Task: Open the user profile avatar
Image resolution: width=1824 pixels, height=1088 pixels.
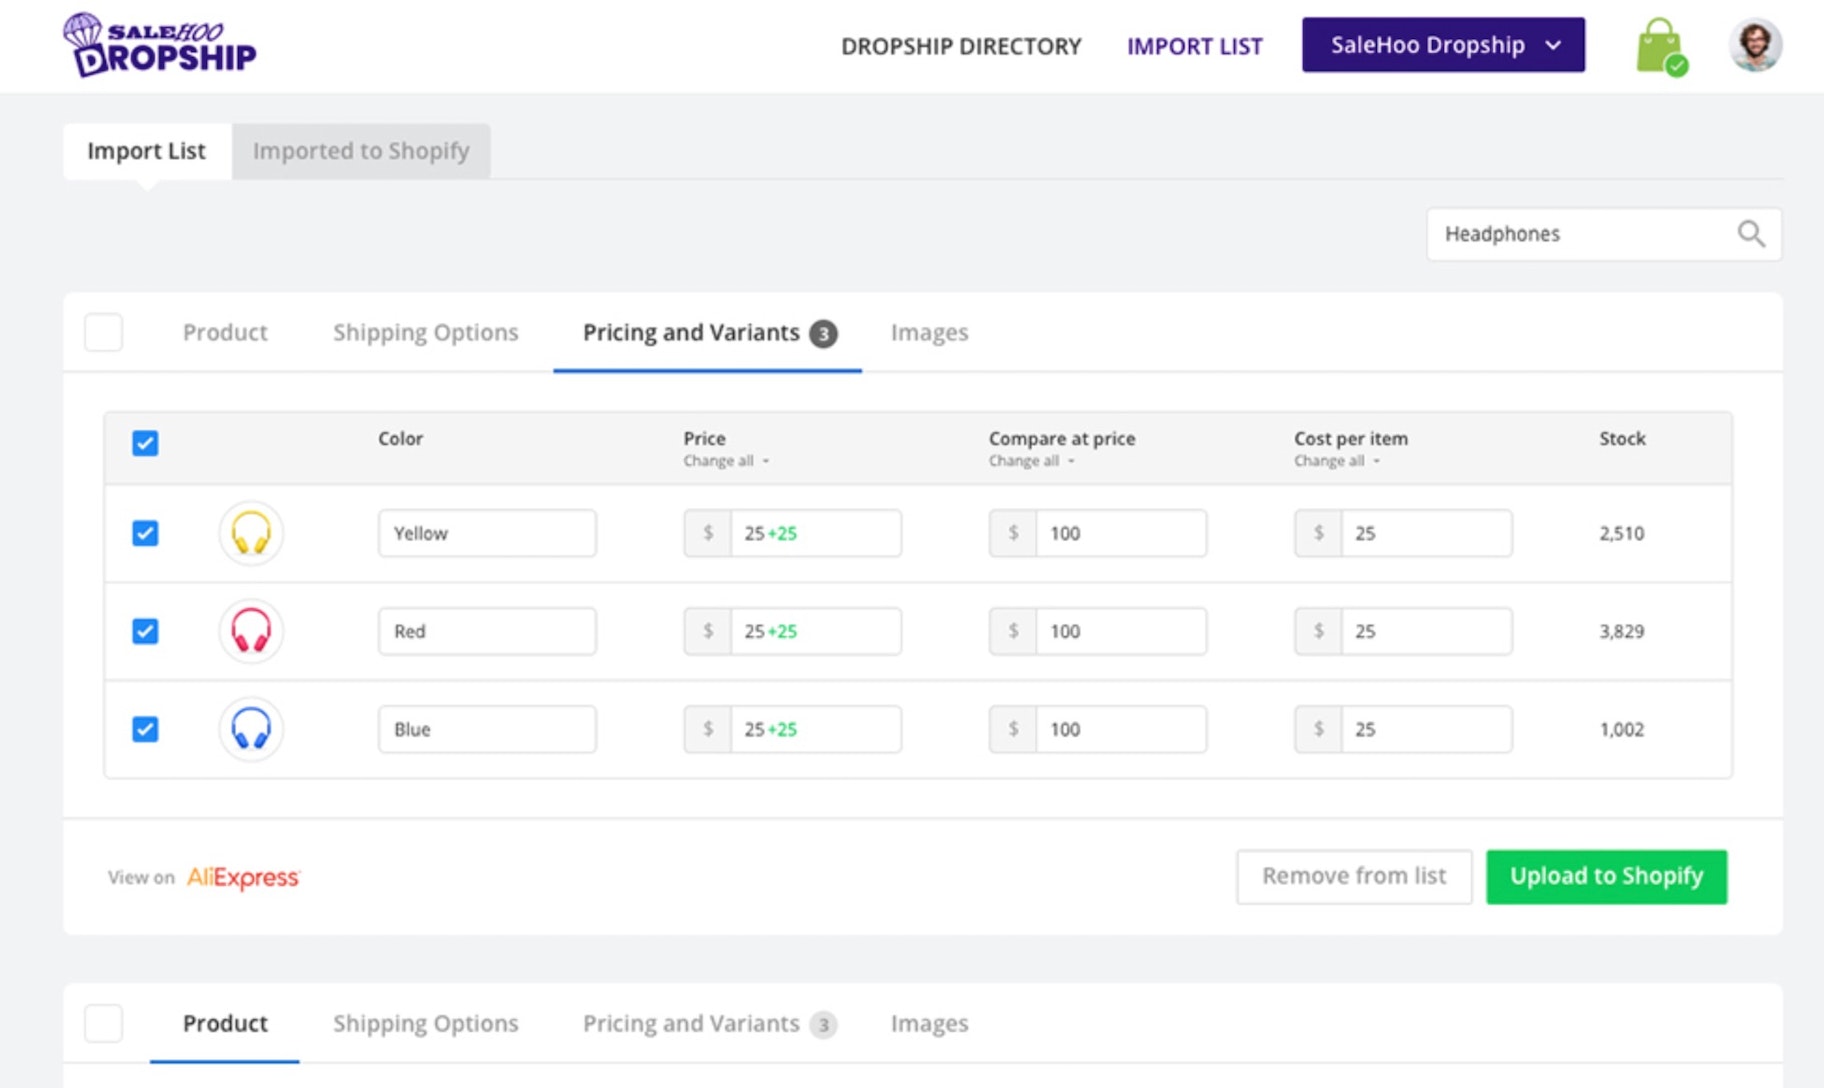Action: pyautogui.click(x=1755, y=45)
